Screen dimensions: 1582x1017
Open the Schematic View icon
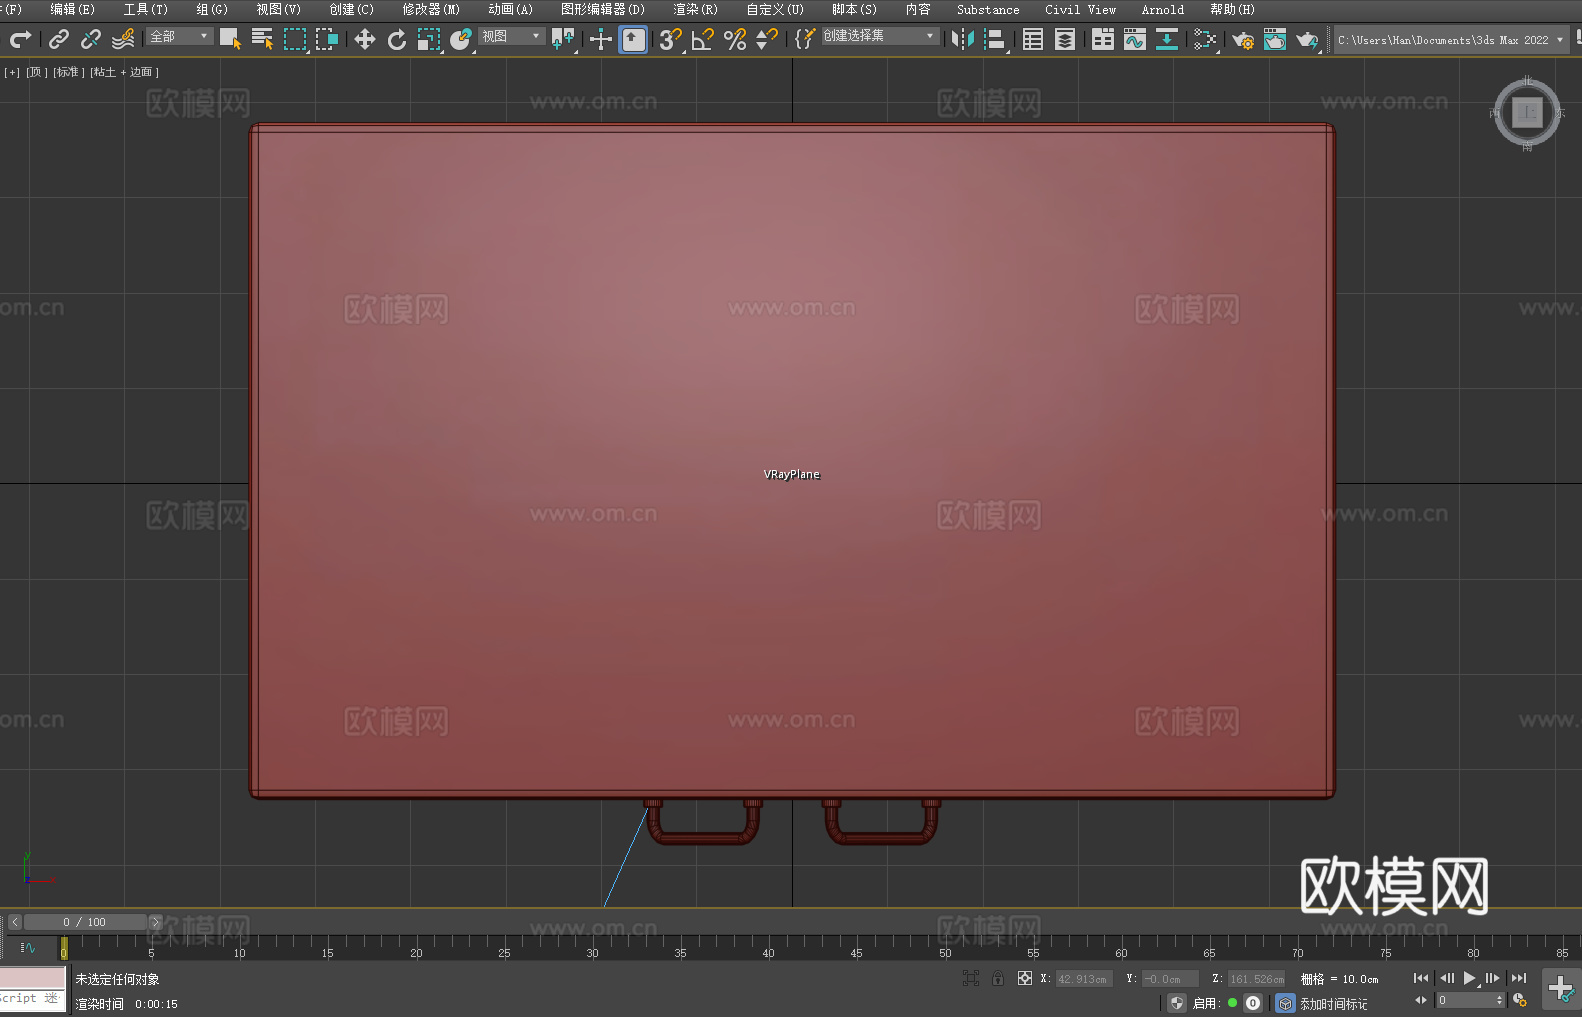[x=1167, y=39]
